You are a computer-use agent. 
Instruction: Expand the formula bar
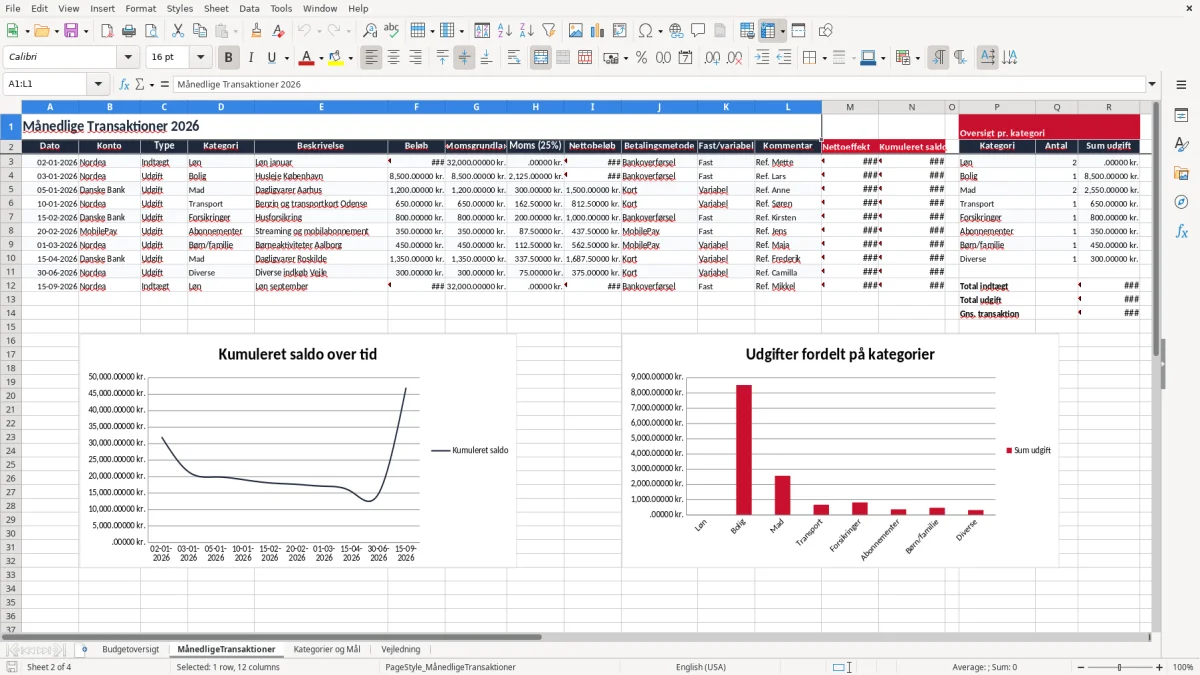pyautogui.click(x=1153, y=84)
